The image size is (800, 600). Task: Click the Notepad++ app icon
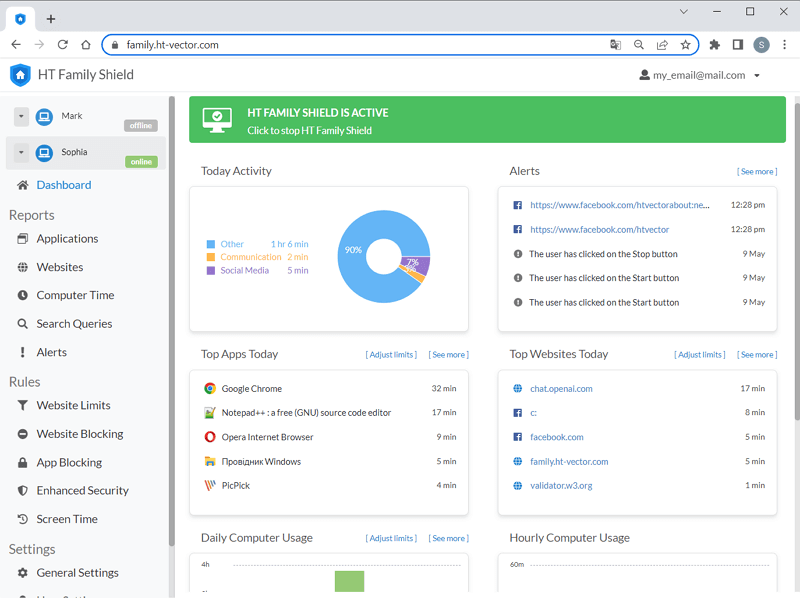tap(210, 413)
